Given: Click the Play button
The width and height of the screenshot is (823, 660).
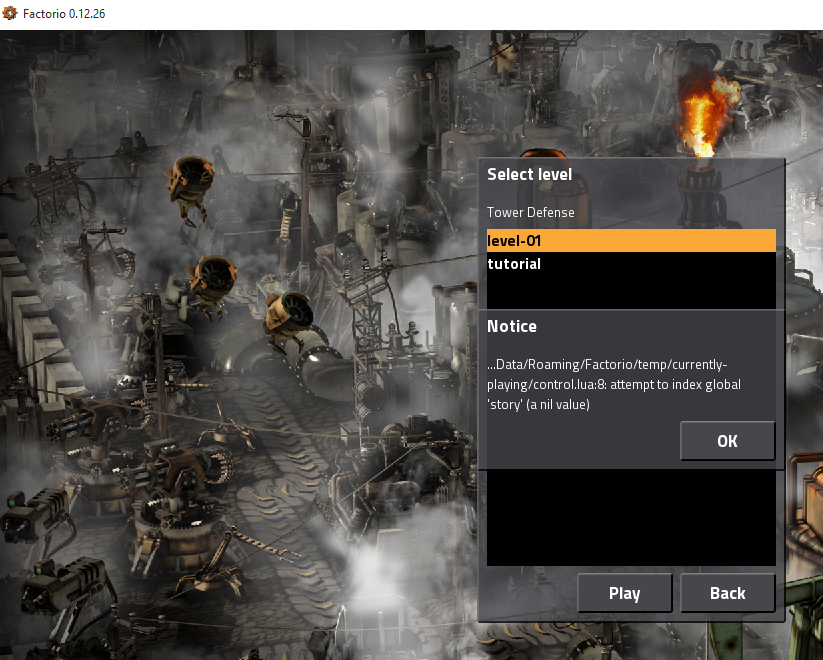Looking at the screenshot, I should (624, 593).
